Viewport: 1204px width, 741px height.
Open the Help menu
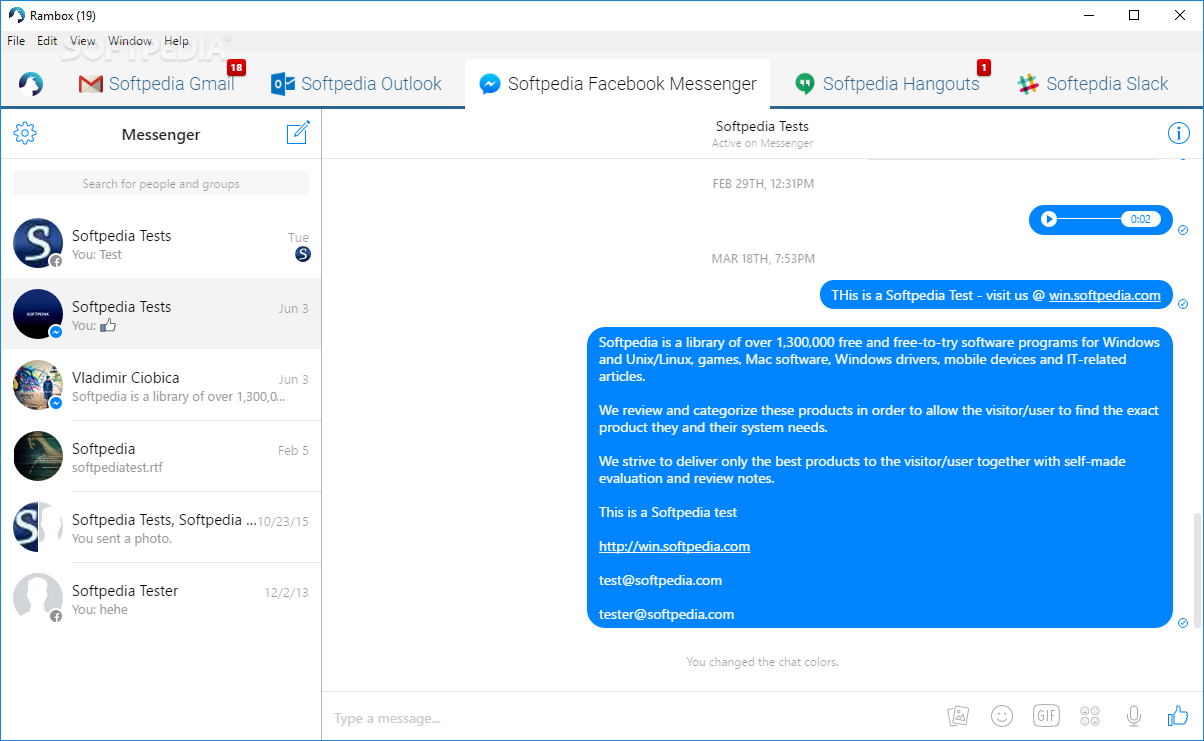pos(176,41)
